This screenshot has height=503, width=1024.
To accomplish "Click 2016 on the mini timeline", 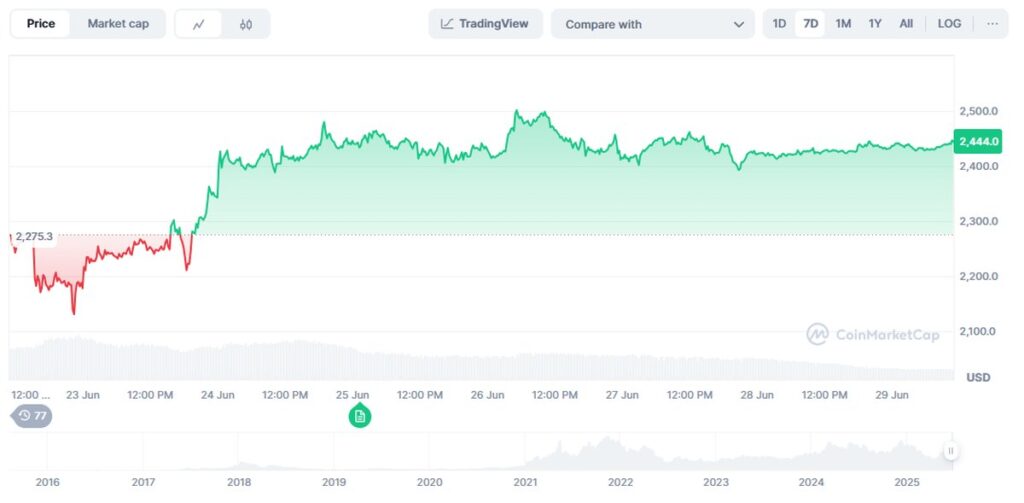I will (48, 482).
